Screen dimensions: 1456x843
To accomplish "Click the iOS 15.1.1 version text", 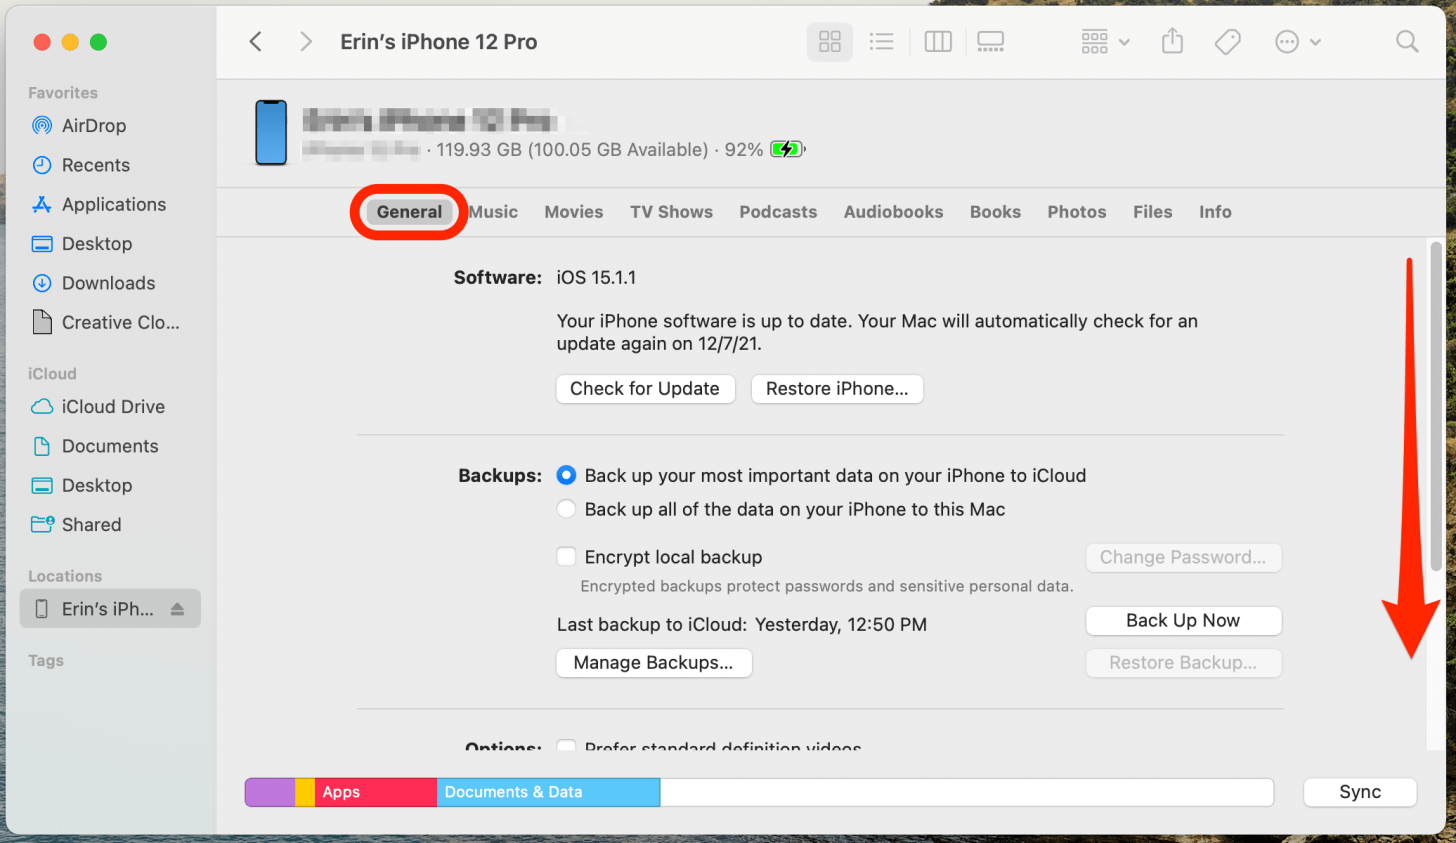I will (x=596, y=277).
